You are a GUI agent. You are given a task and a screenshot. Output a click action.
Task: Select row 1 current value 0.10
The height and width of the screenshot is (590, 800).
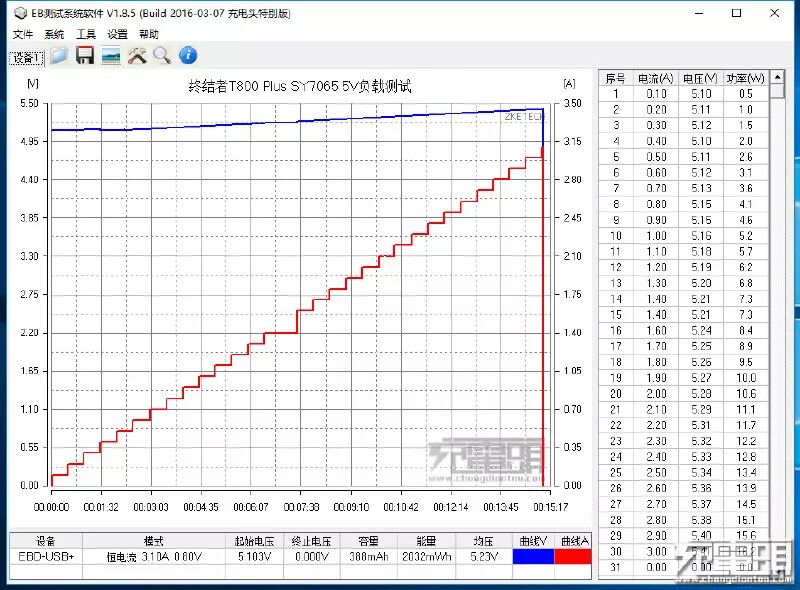(x=656, y=94)
